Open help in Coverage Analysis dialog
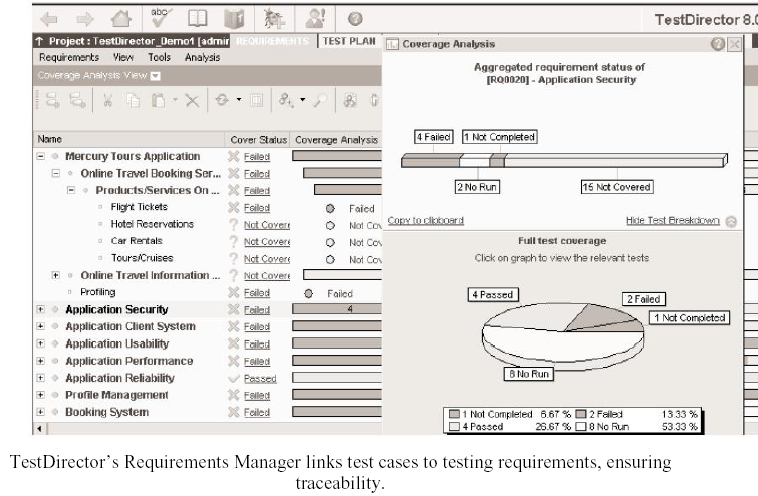Screen dimensions: 758x496 pyautogui.click(x=717, y=44)
